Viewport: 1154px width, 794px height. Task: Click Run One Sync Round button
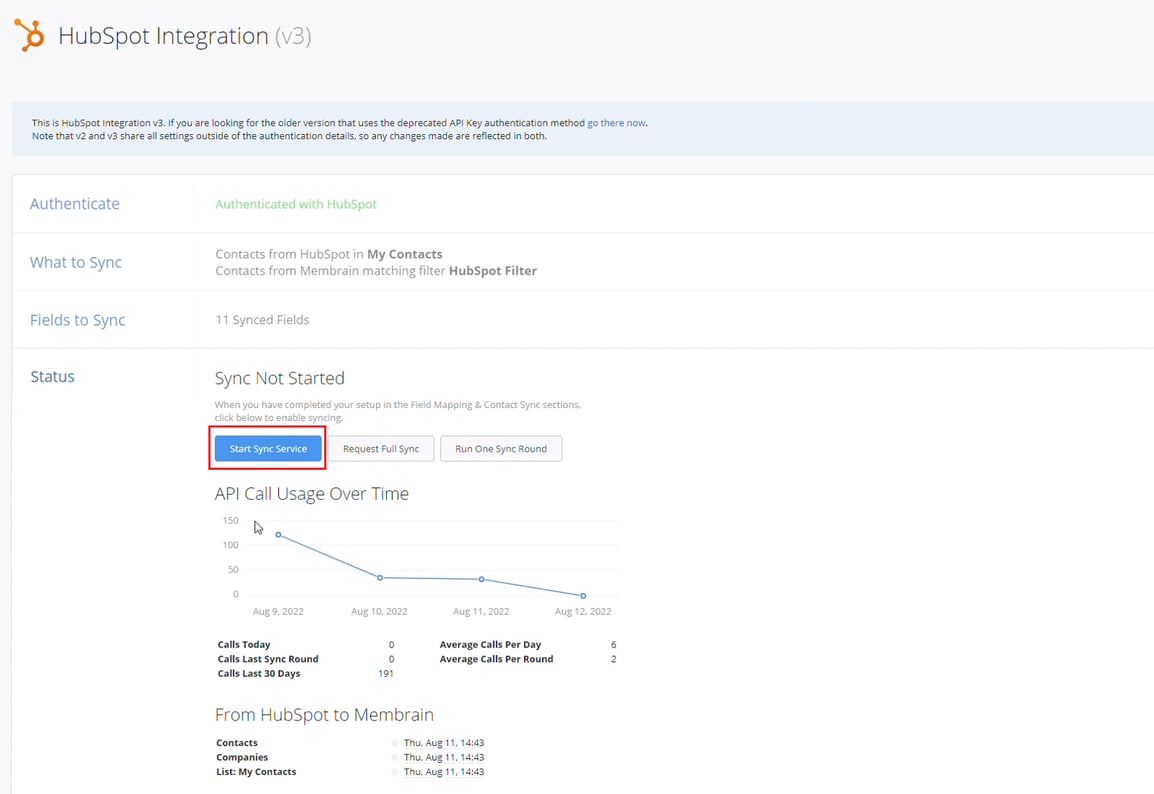[x=500, y=449]
